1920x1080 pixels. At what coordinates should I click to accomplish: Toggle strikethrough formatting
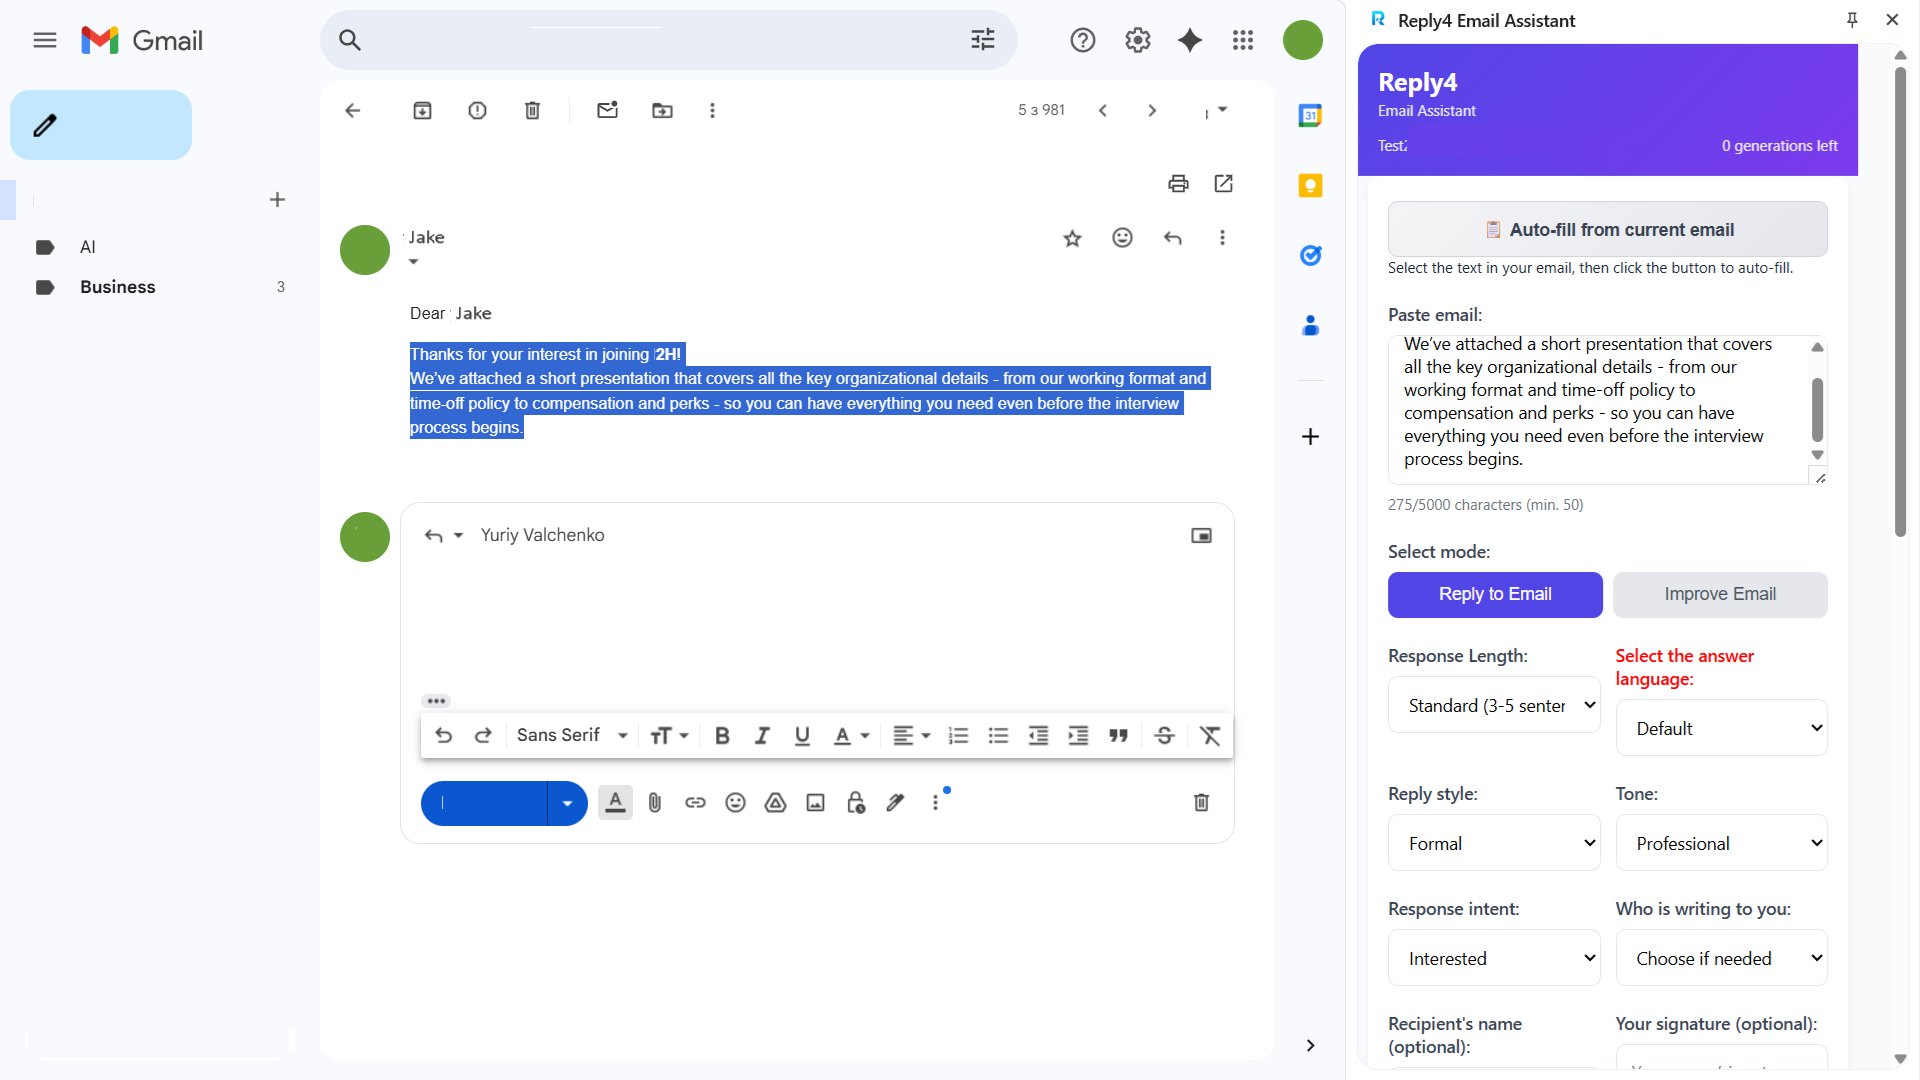pos(1165,736)
